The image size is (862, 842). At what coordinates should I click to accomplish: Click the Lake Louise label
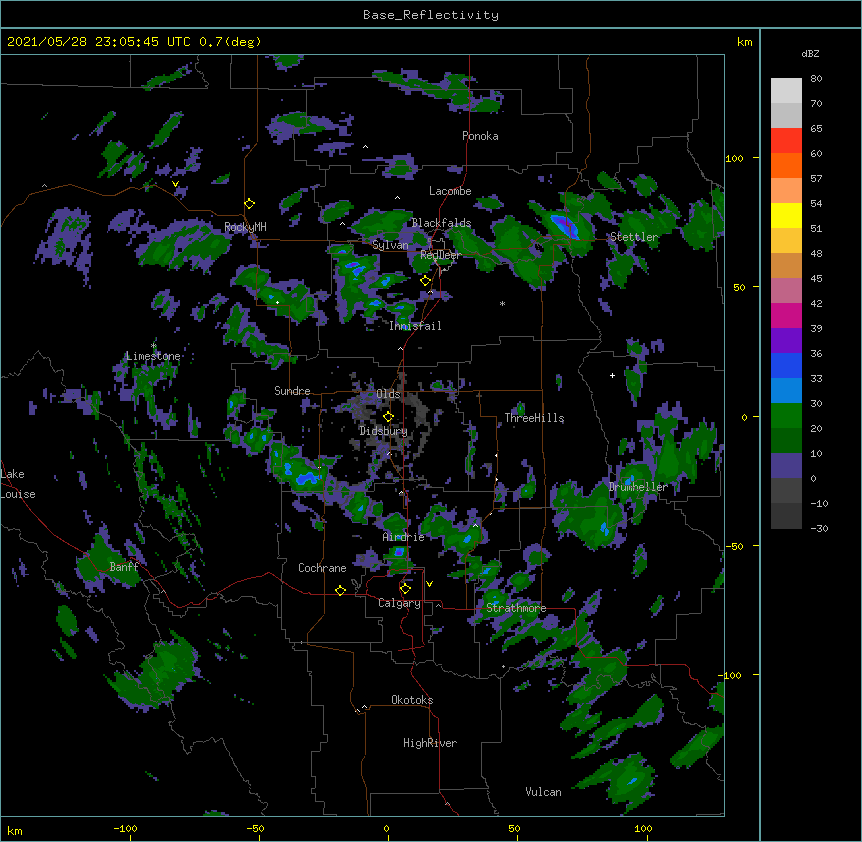[x=18, y=484]
